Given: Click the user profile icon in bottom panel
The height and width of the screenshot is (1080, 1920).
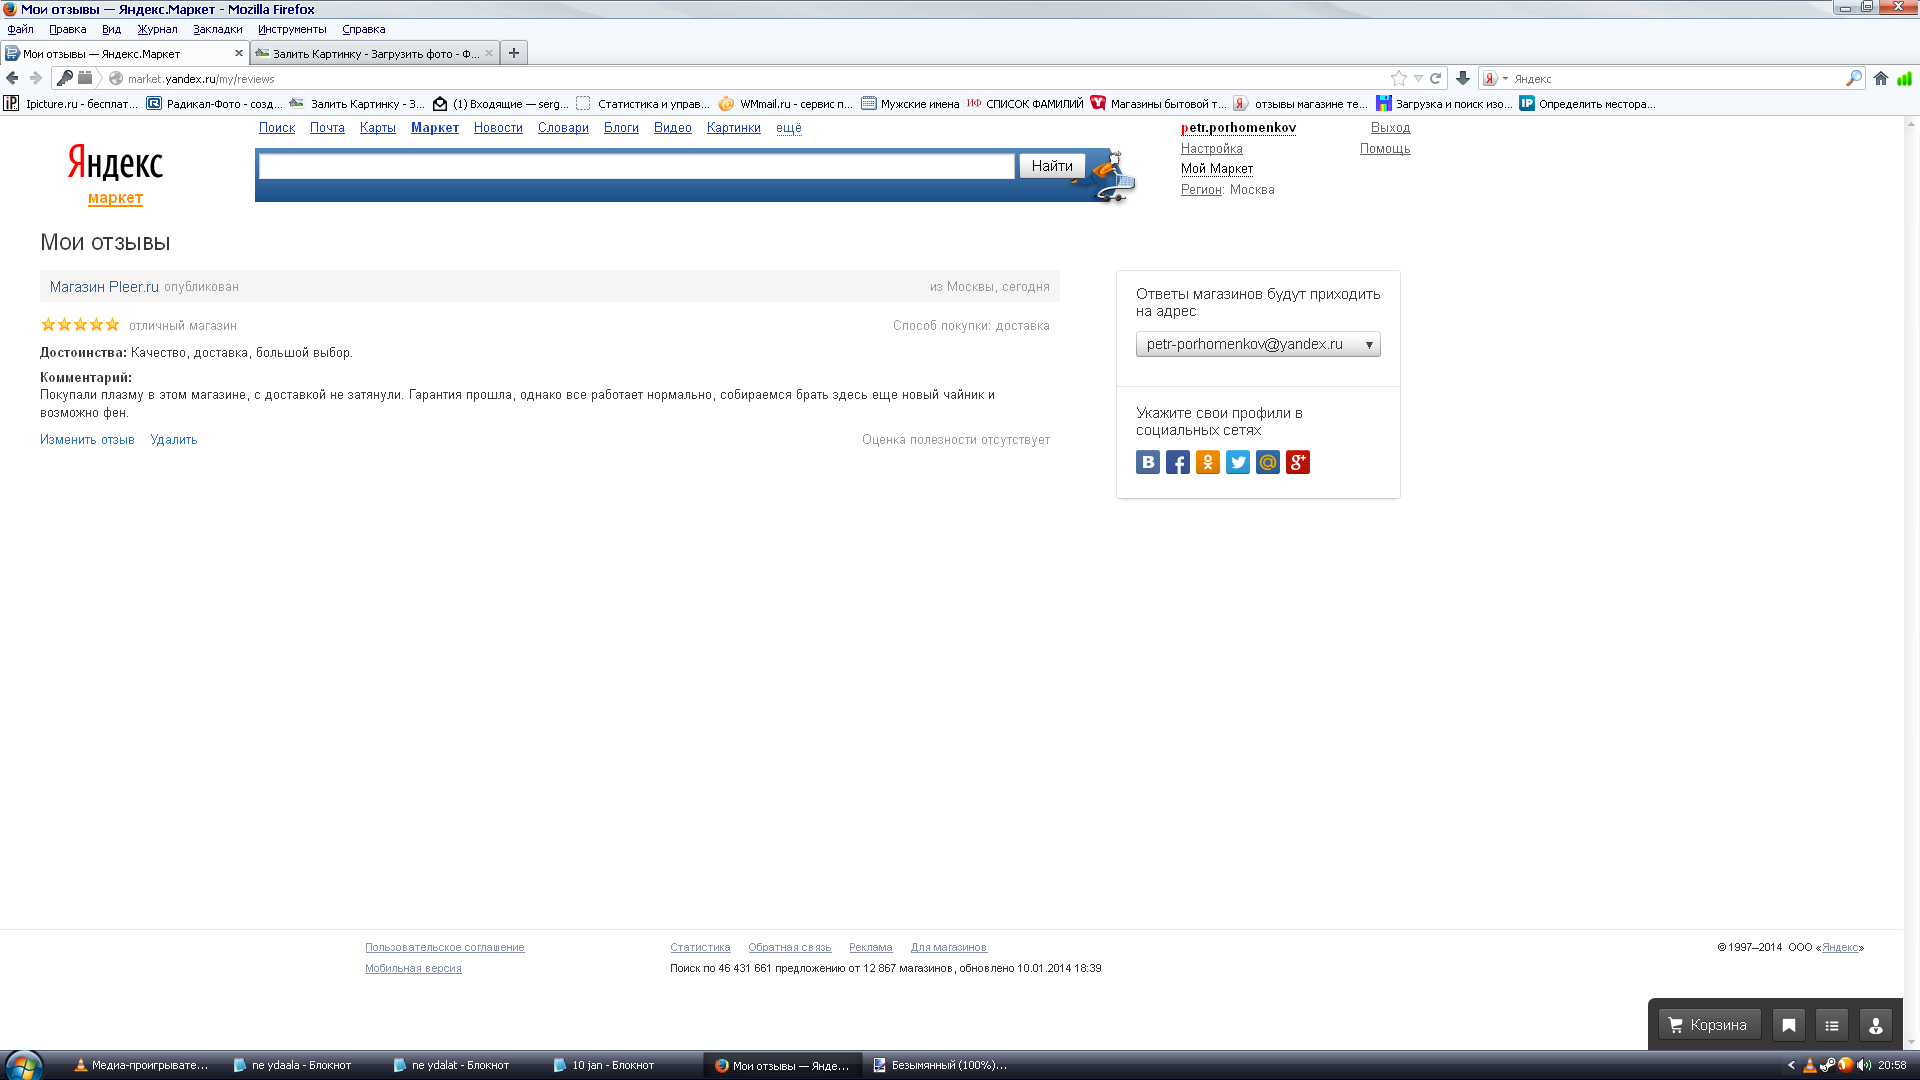Looking at the screenshot, I should pyautogui.click(x=1875, y=1025).
